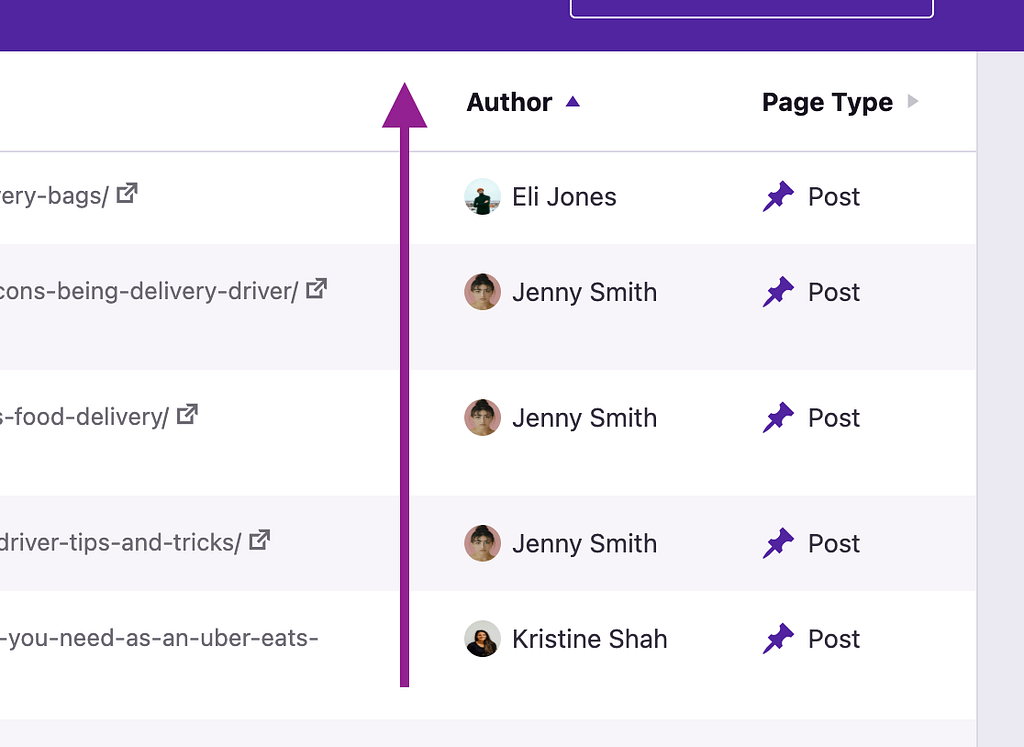Screen dimensions: 1024x747
Task: Sort by Author using the up triangle
Action: click(x=573, y=102)
